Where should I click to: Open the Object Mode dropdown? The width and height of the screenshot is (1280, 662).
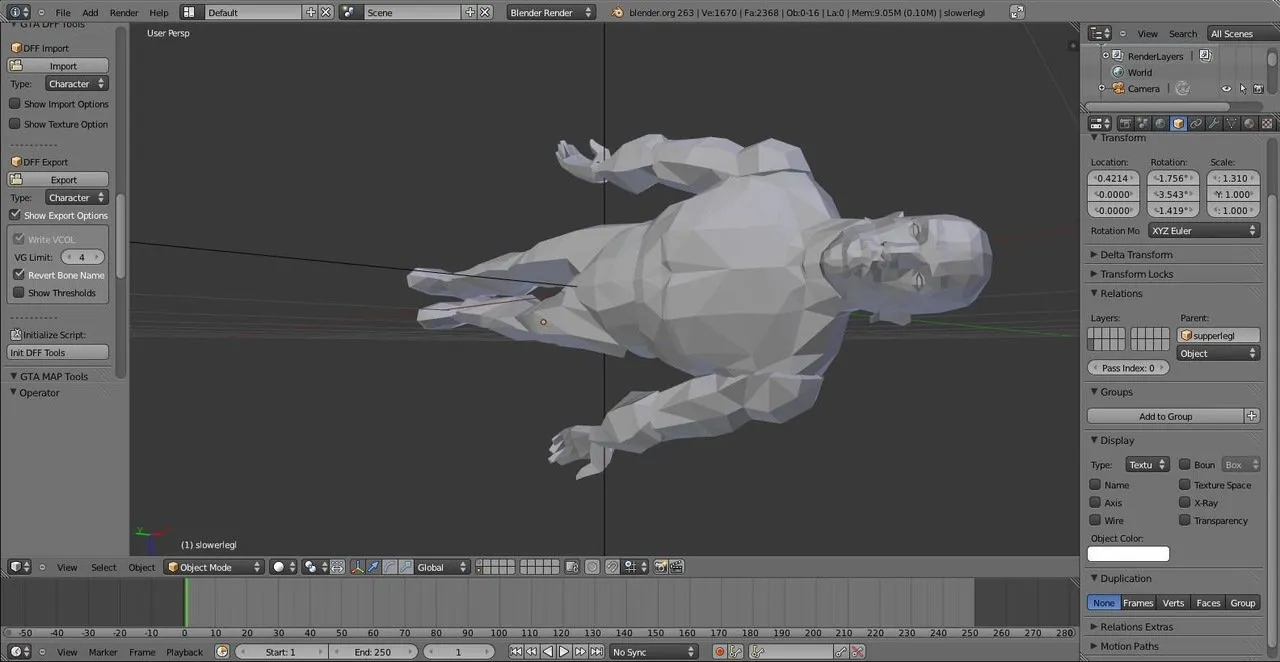[x=215, y=567]
